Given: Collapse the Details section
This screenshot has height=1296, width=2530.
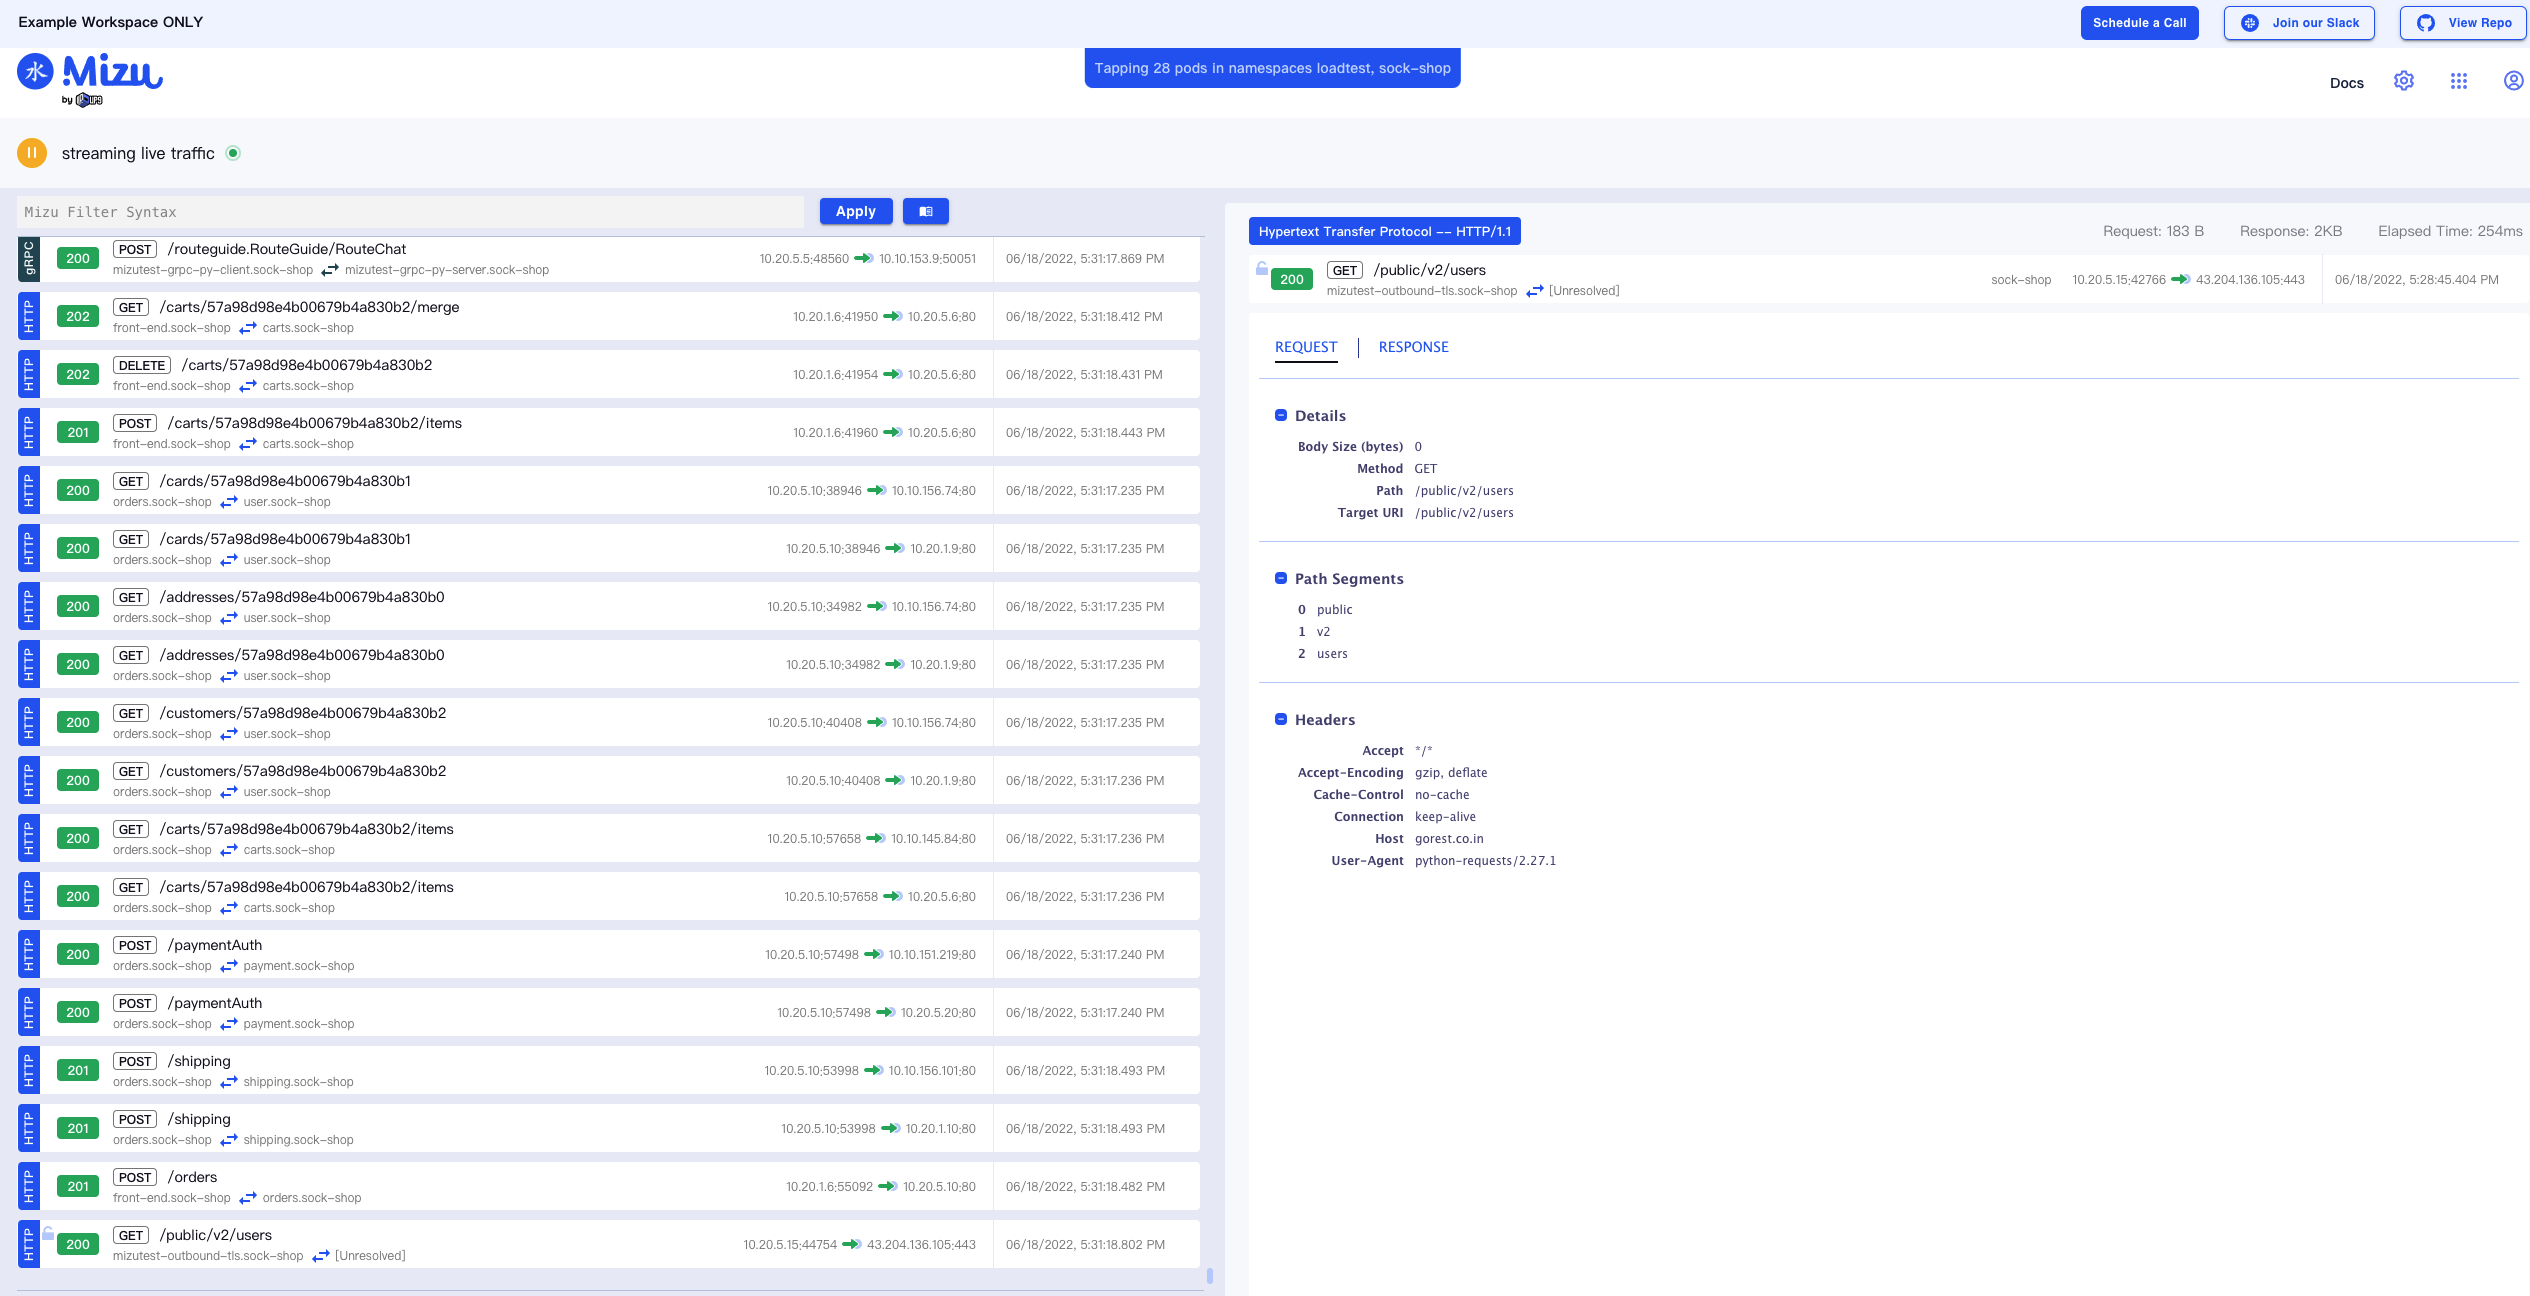Looking at the screenshot, I should pos(1281,415).
